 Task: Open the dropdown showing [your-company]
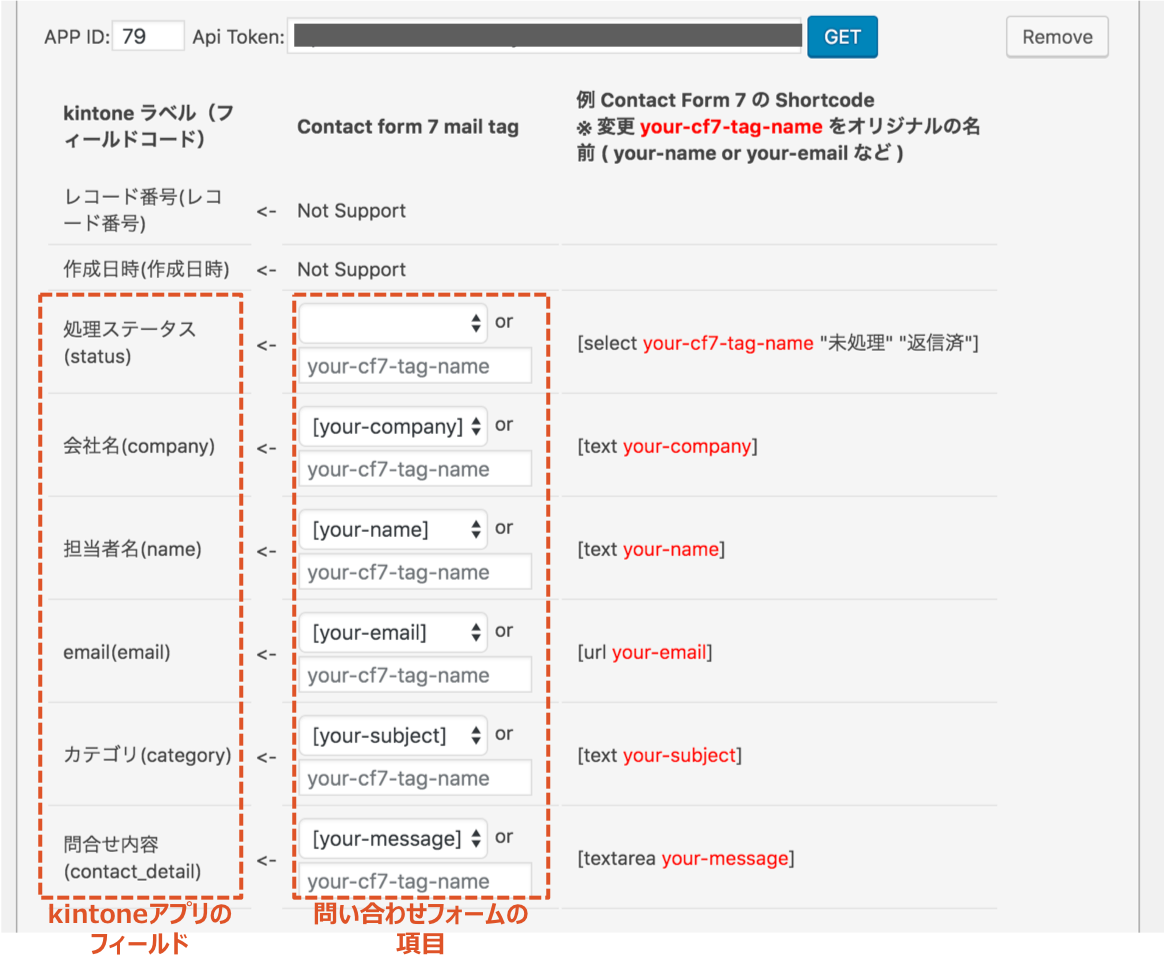[392, 425]
